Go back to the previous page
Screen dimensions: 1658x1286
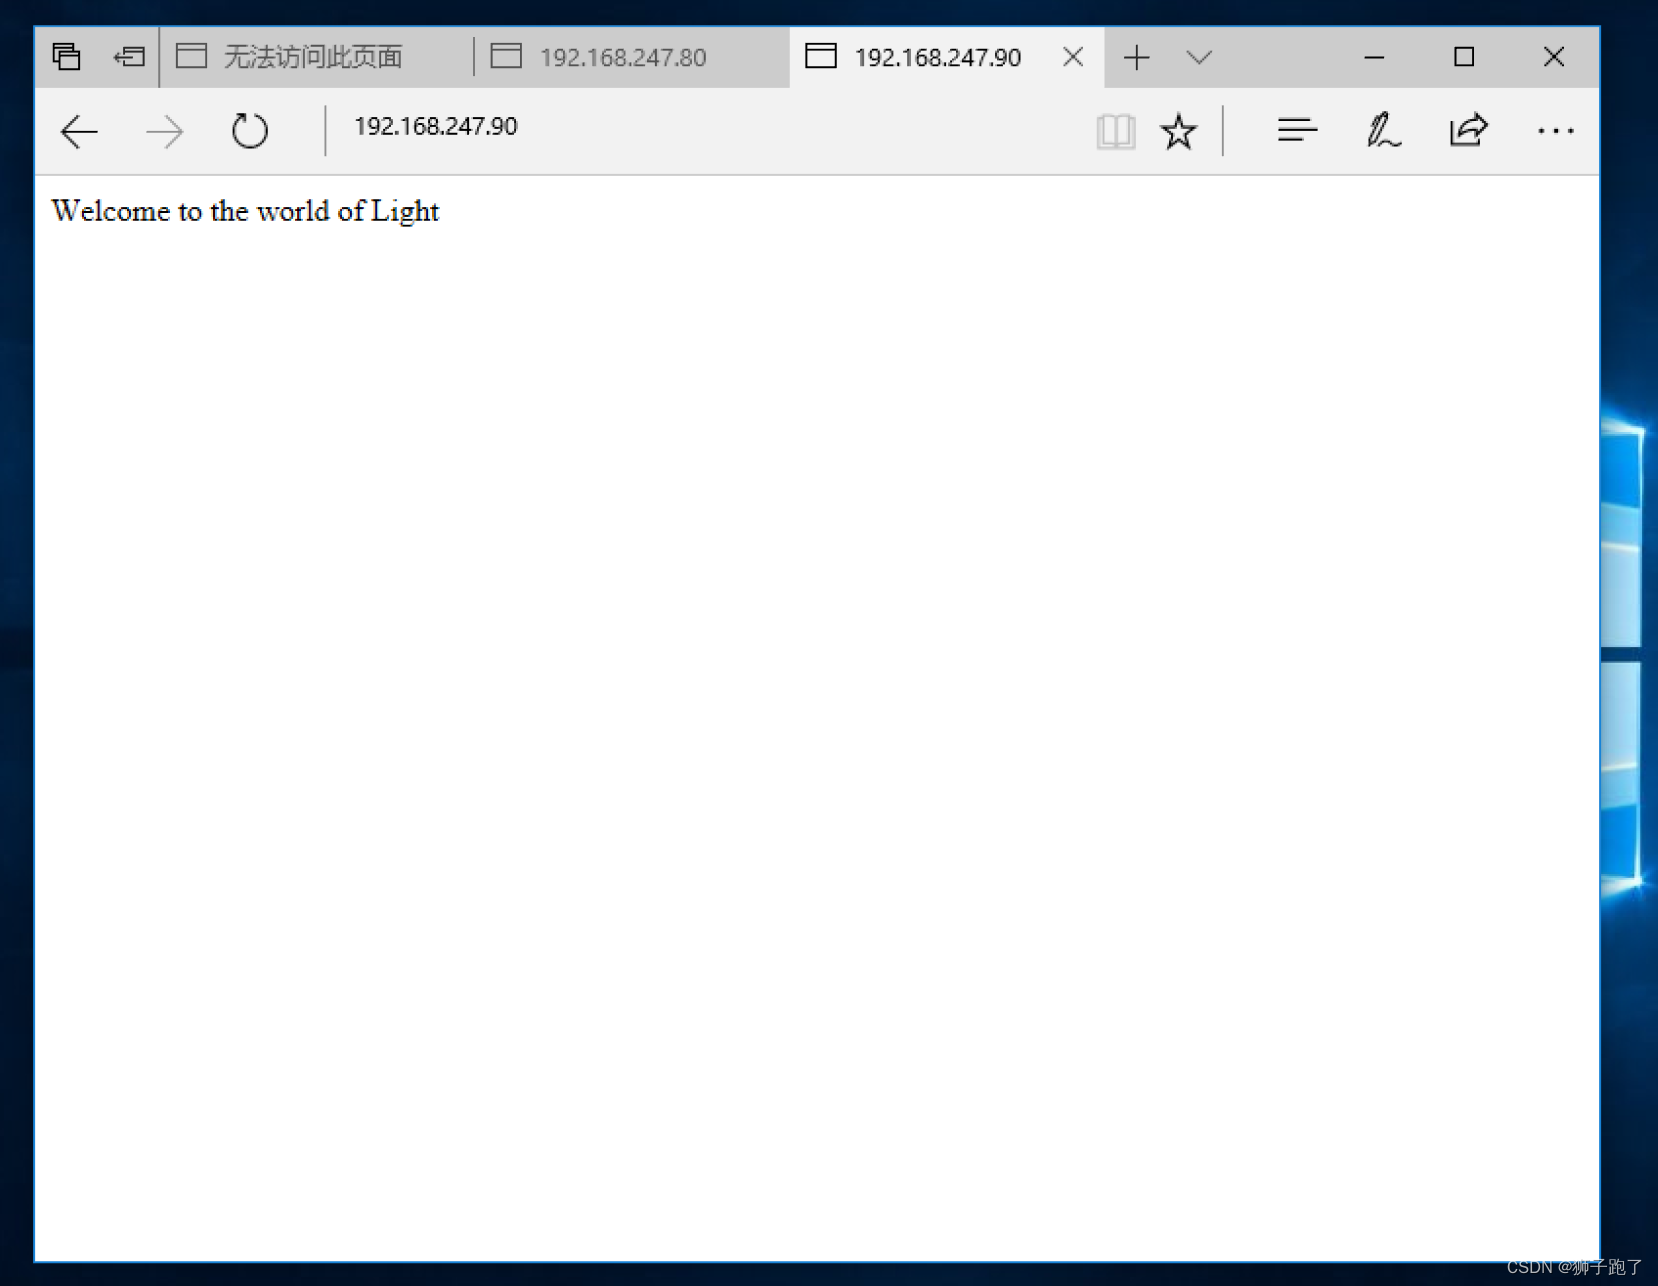(x=79, y=131)
